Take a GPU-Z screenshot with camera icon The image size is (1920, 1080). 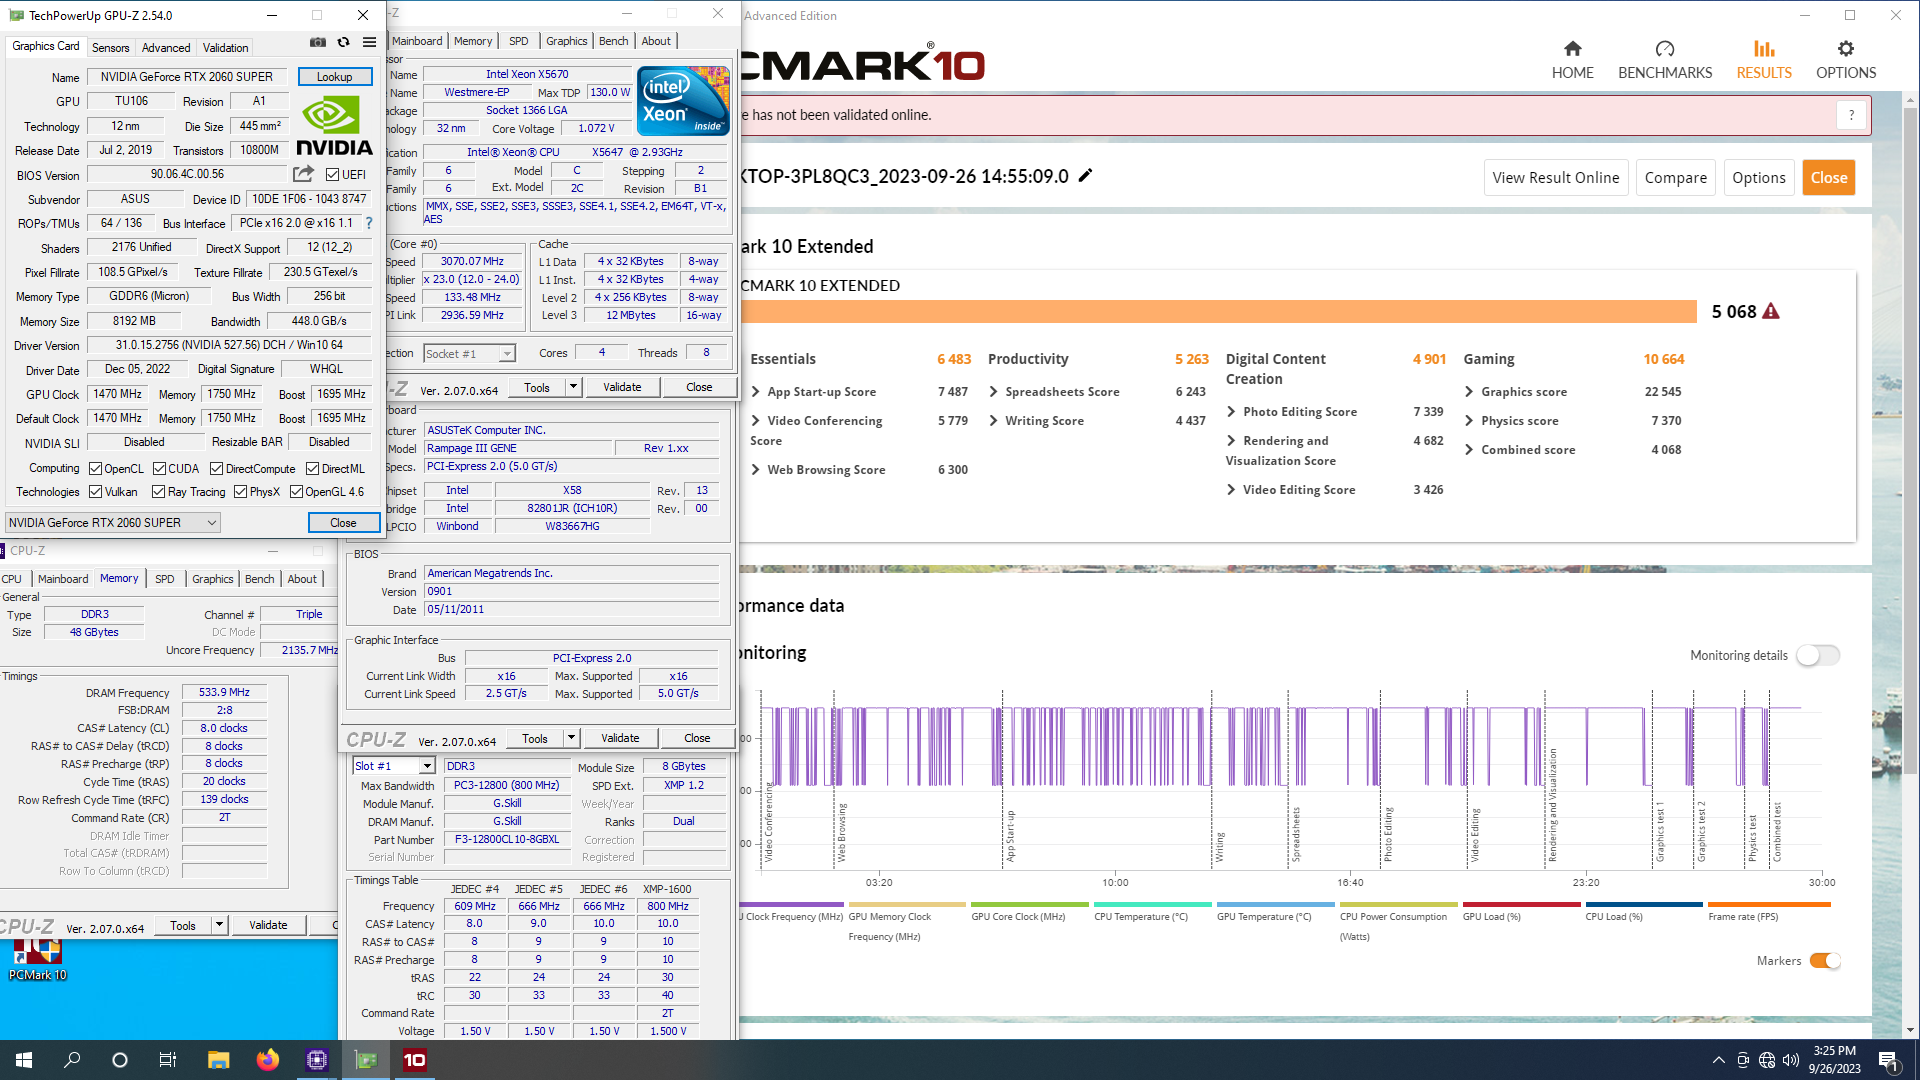[x=317, y=42]
